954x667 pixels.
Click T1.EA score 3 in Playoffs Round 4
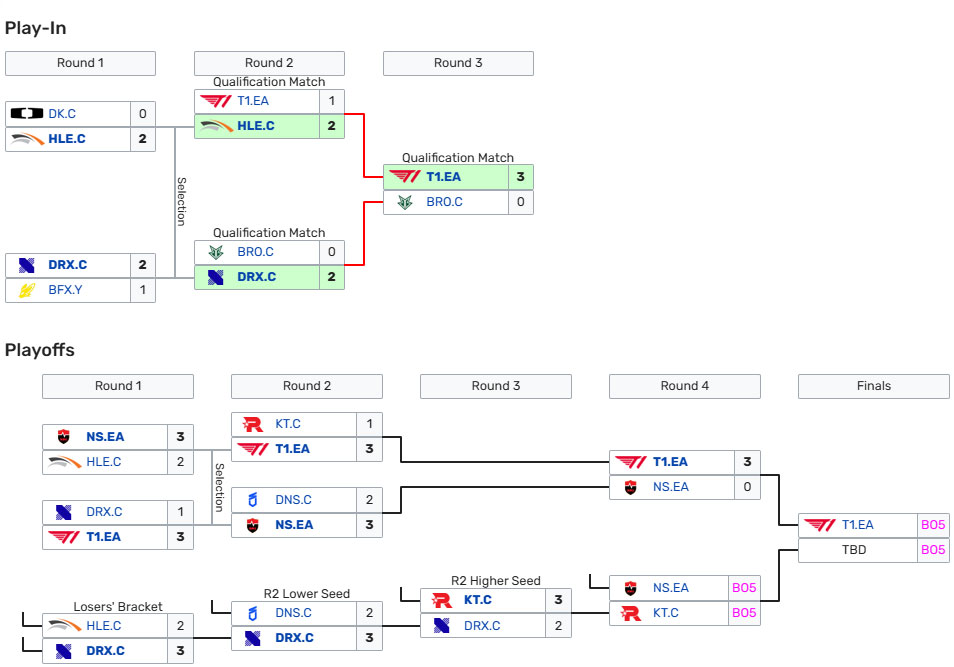tap(746, 462)
